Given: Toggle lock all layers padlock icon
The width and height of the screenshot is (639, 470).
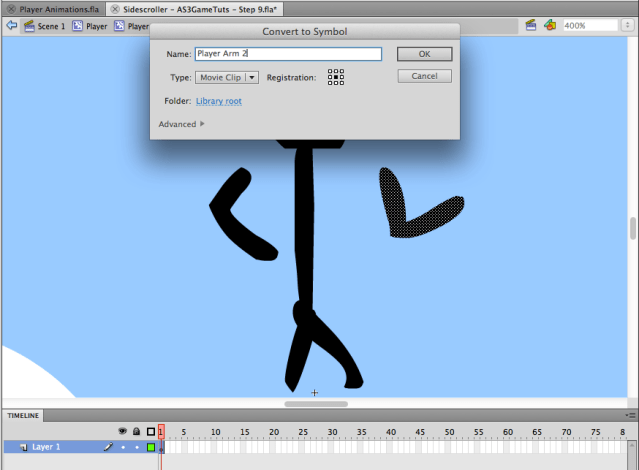Looking at the screenshot, I should 137,431.
